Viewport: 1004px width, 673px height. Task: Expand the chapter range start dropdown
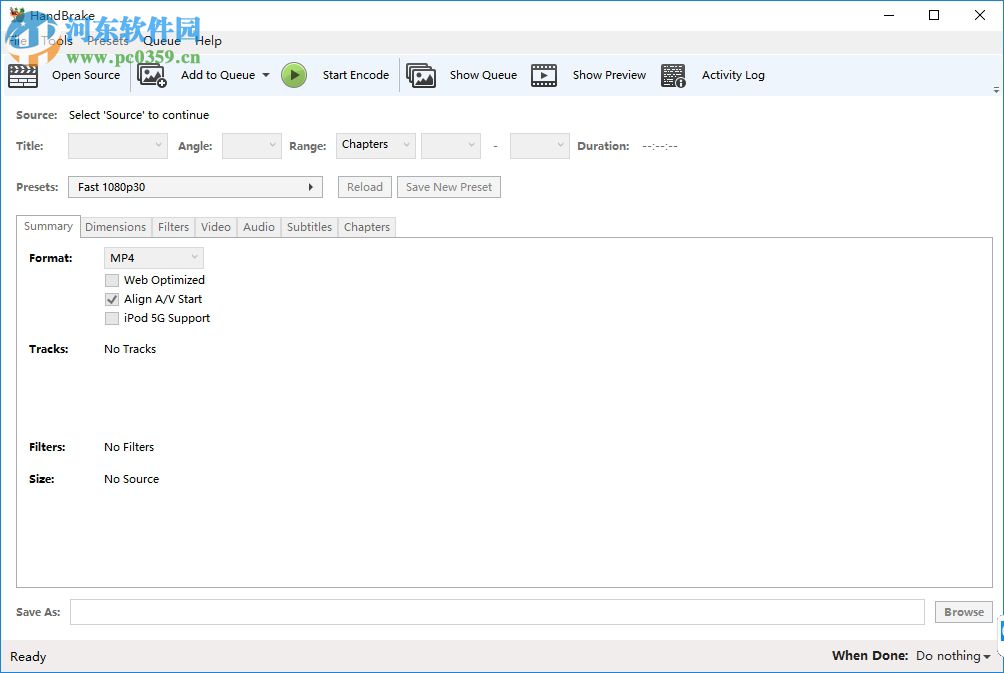451,146
